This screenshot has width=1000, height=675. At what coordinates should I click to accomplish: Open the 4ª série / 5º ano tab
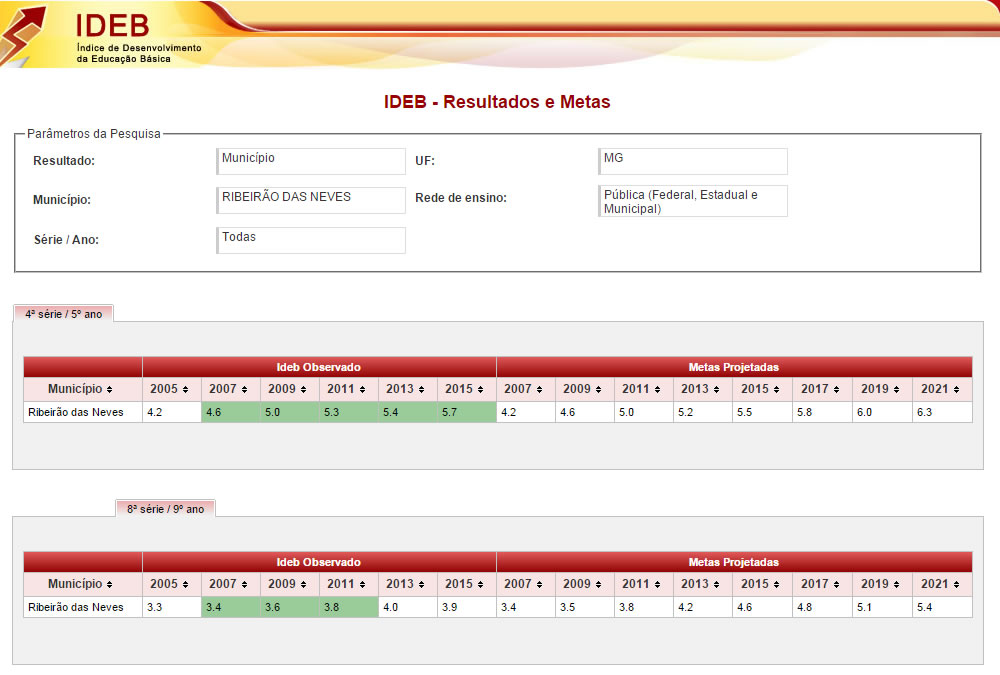coord(64,313)
